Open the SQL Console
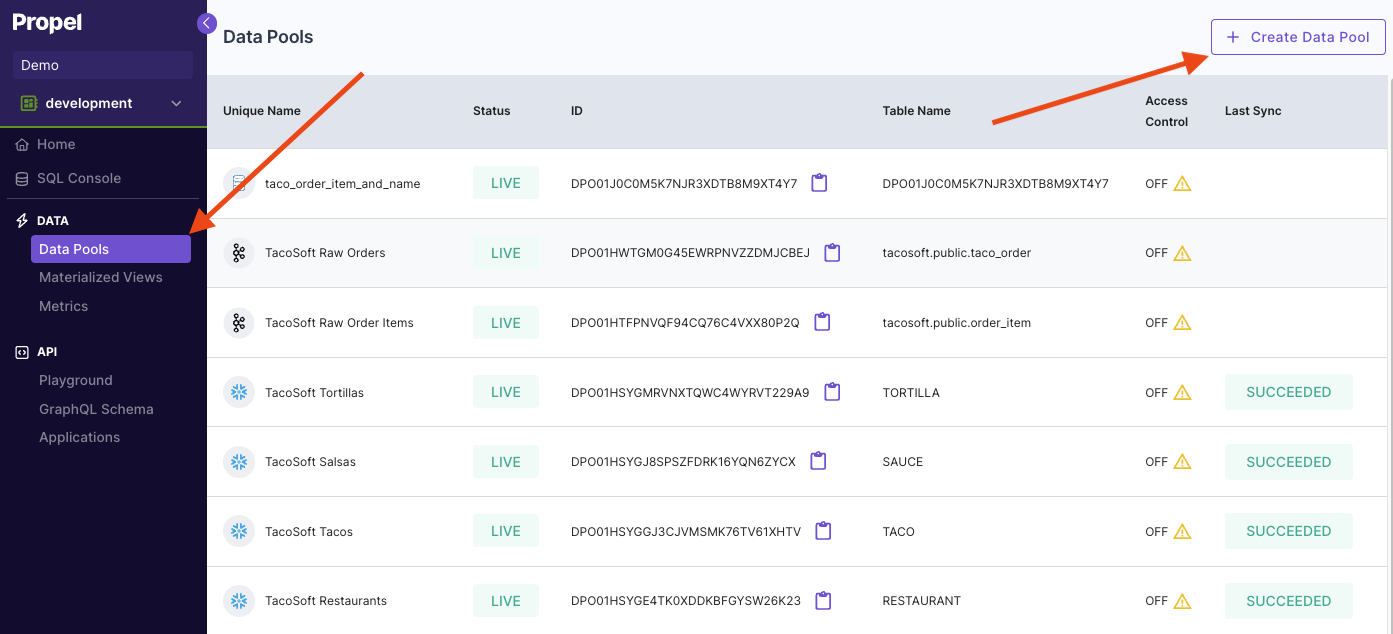This screenshot has width=1393, height=634. click(80, 178)
